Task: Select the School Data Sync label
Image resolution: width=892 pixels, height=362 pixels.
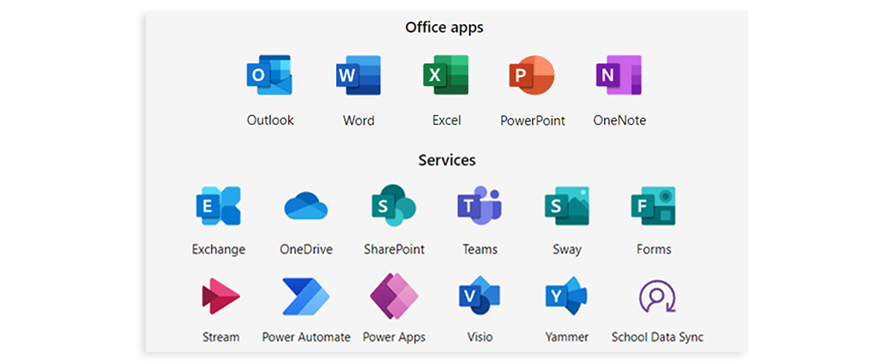Action: tap(657, 338)
